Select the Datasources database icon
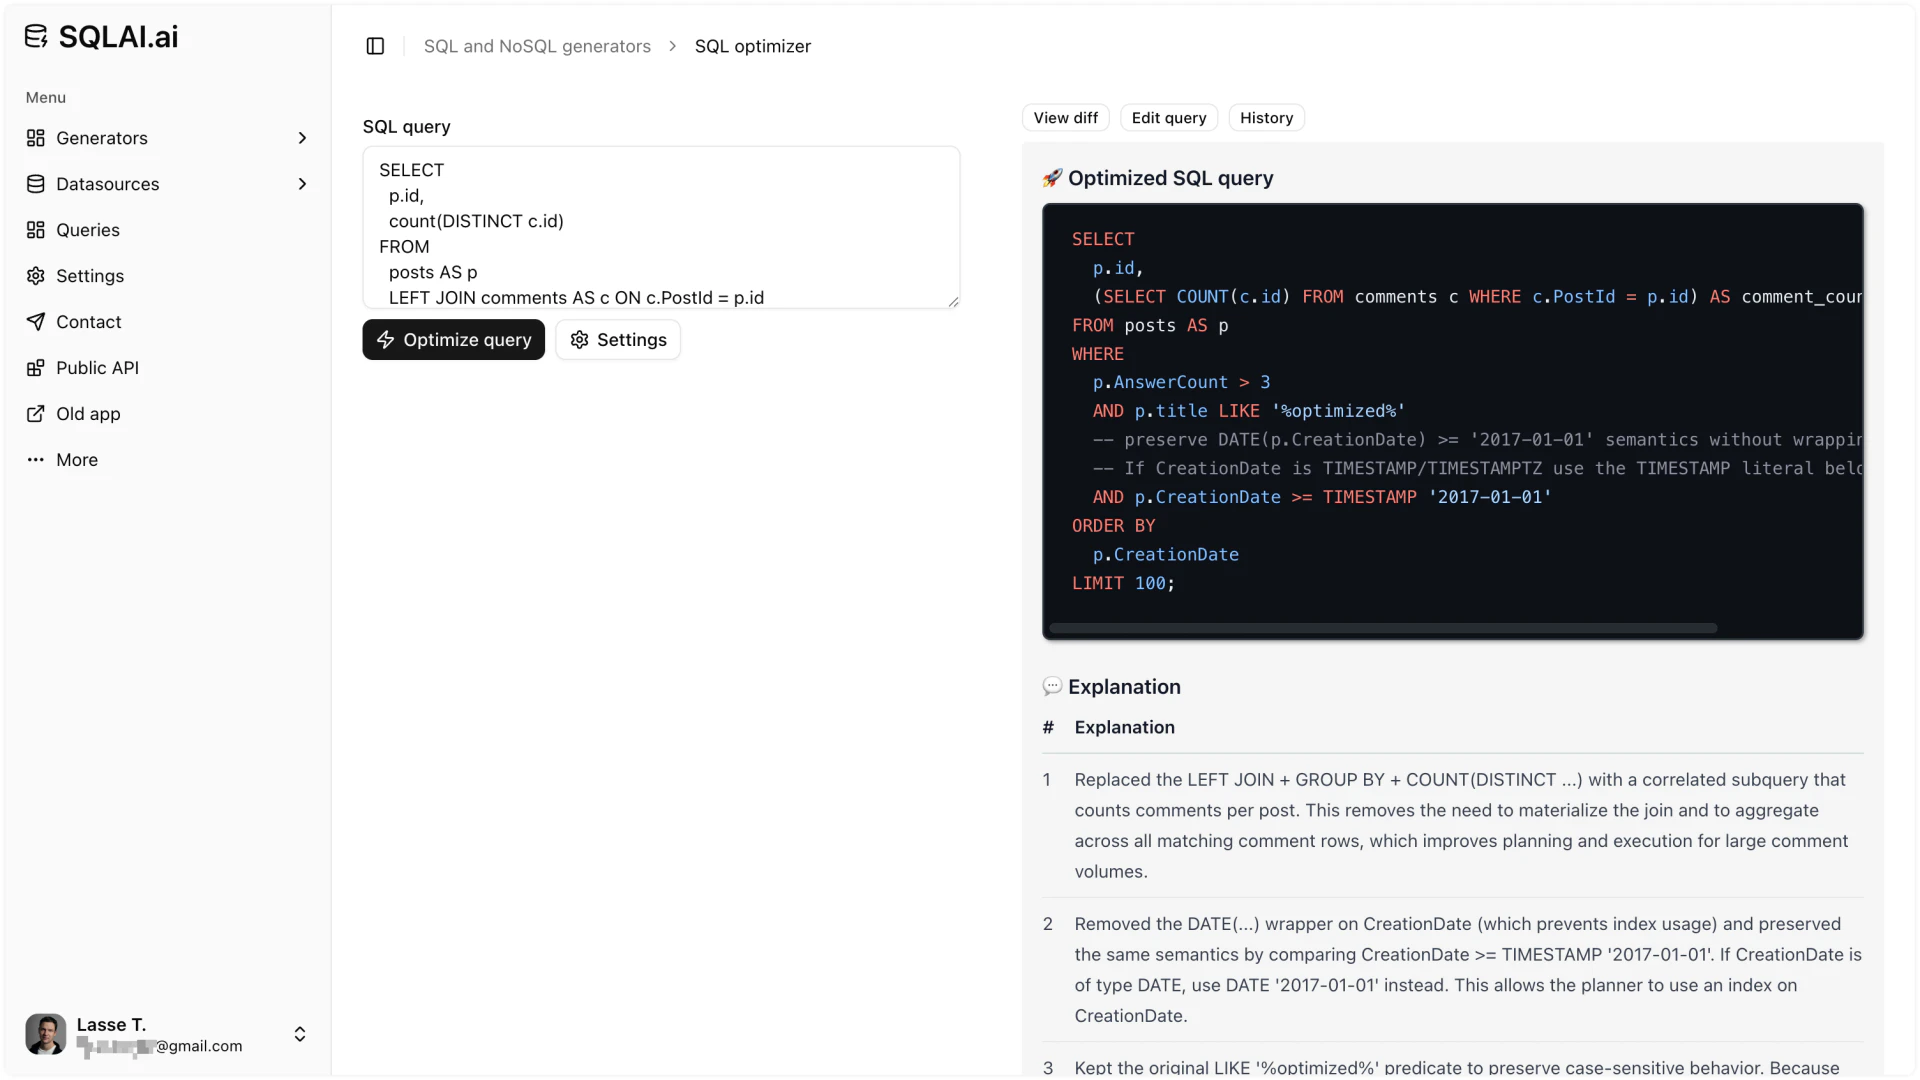The image size is (1920, 1080). (x=36, y=184)
